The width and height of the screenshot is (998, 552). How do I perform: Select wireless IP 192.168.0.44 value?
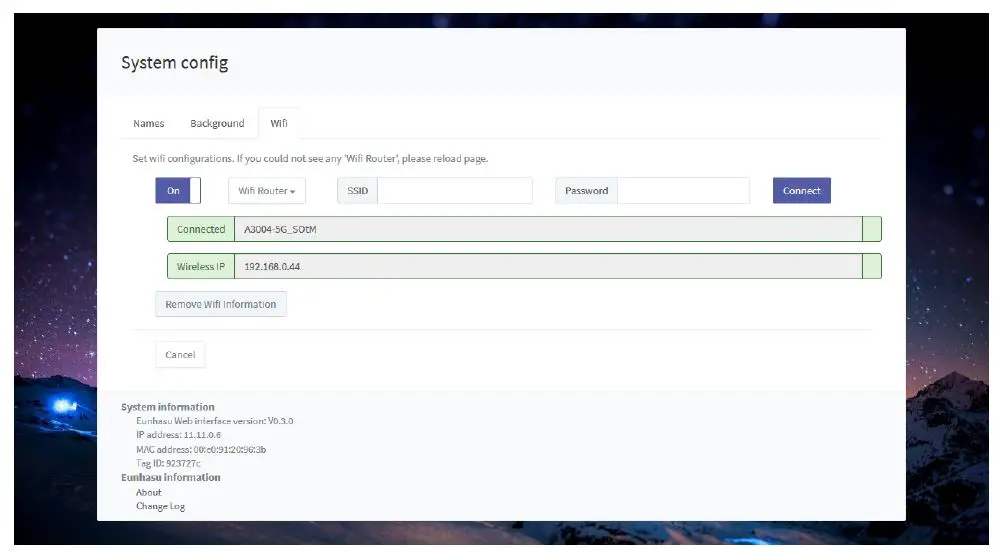pyautogui.click(x=548, y=266)
